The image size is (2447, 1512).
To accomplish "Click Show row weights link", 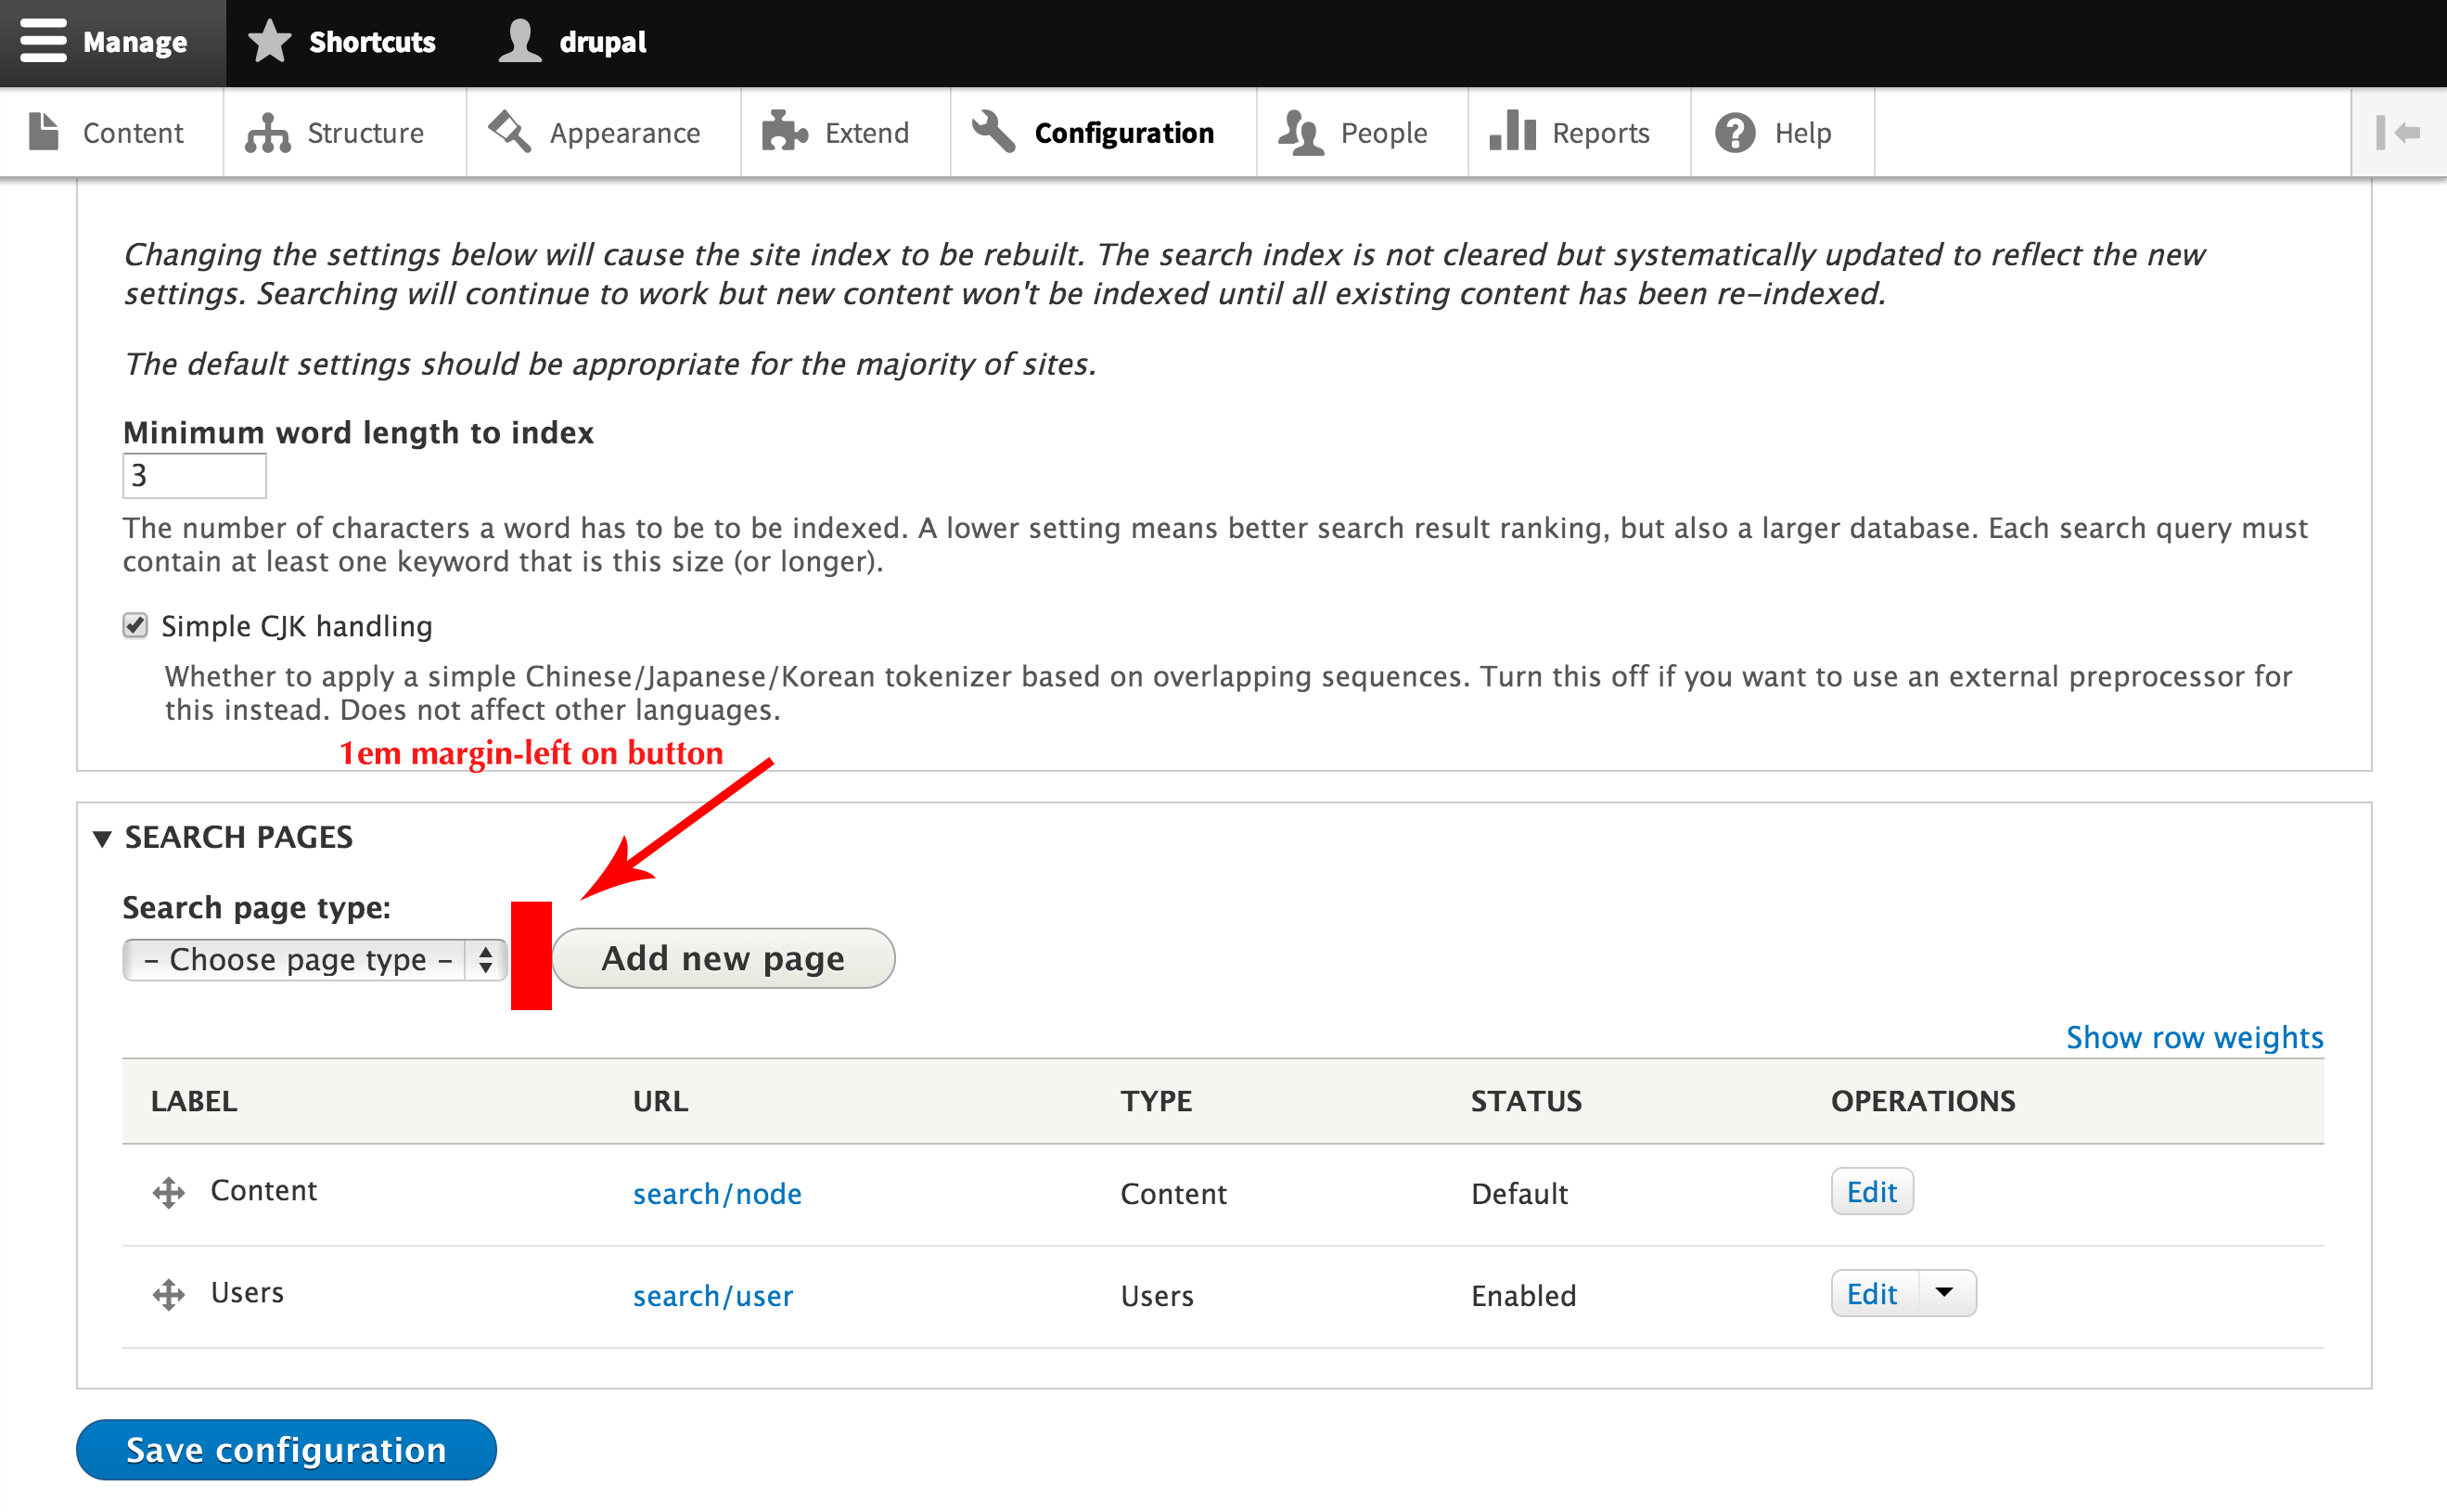I will (2194, 1037).
